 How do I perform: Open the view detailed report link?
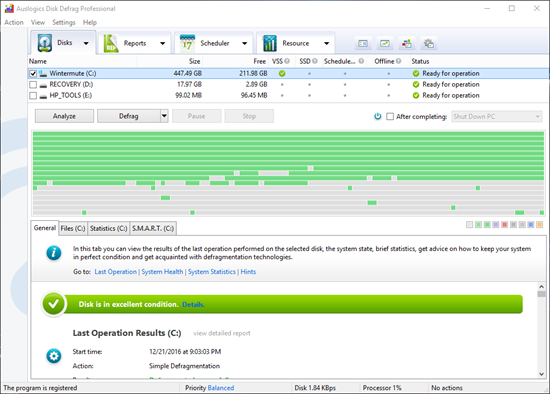(222, 333)
